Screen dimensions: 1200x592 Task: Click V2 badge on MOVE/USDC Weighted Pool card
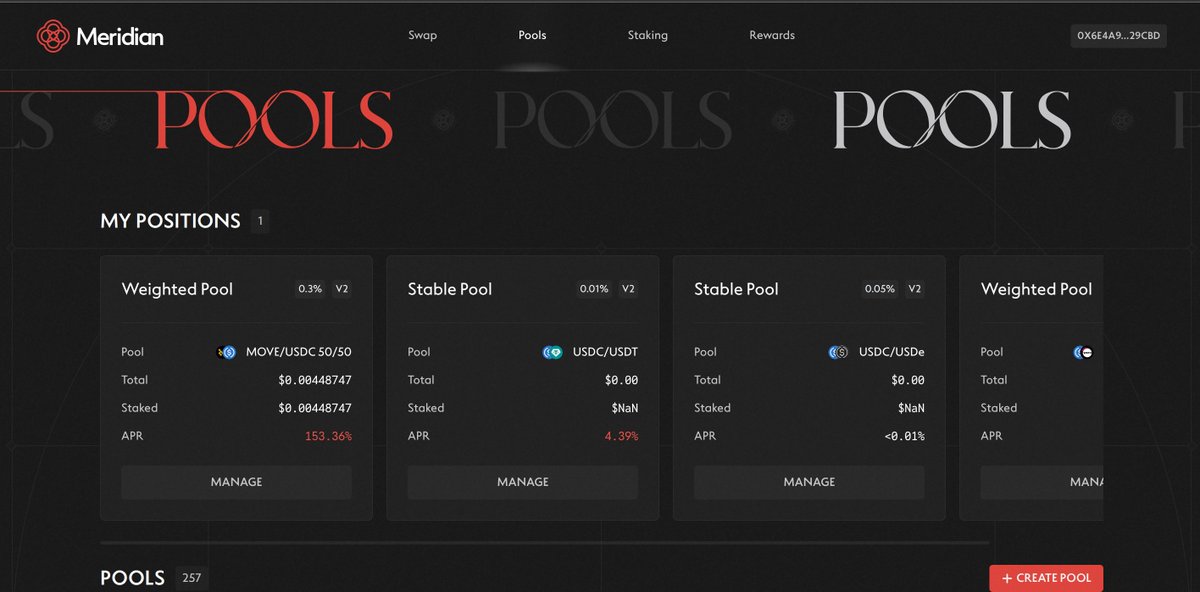[342, 289]
